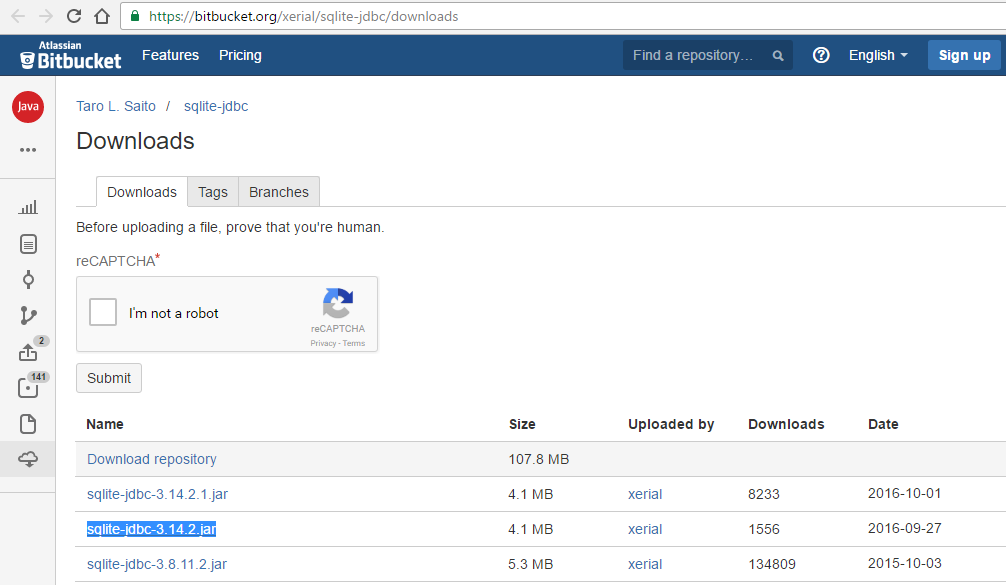1006x585 pixels.
Task: Click the Name column header
Action: (105, 424)
